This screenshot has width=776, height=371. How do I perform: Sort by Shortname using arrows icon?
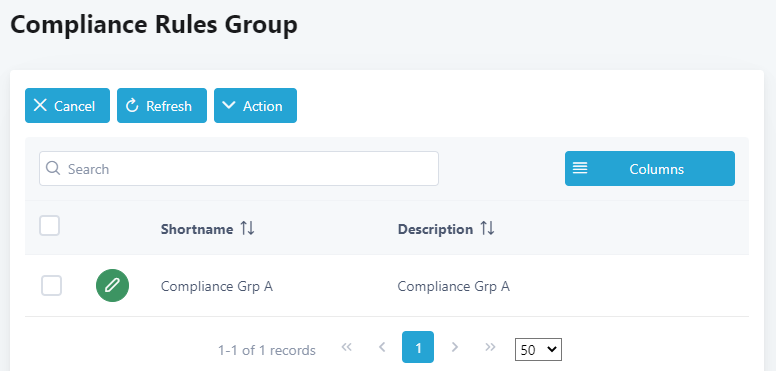pyautogui.click(x=247, y=229)
